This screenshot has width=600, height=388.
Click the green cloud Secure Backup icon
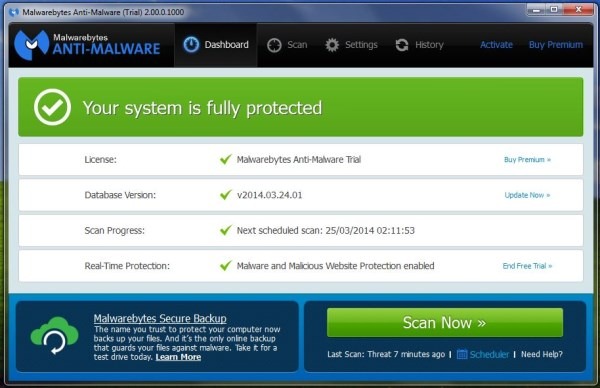[x=54, y=336]
